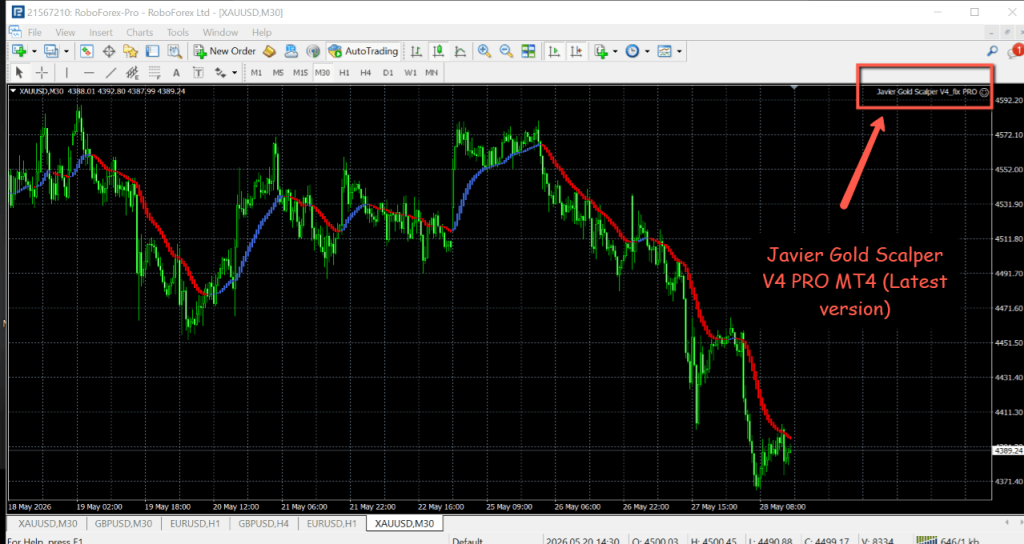Toggle Chart Shift icon
This screenshot has width=1024, height=544.
click(576, 51)
